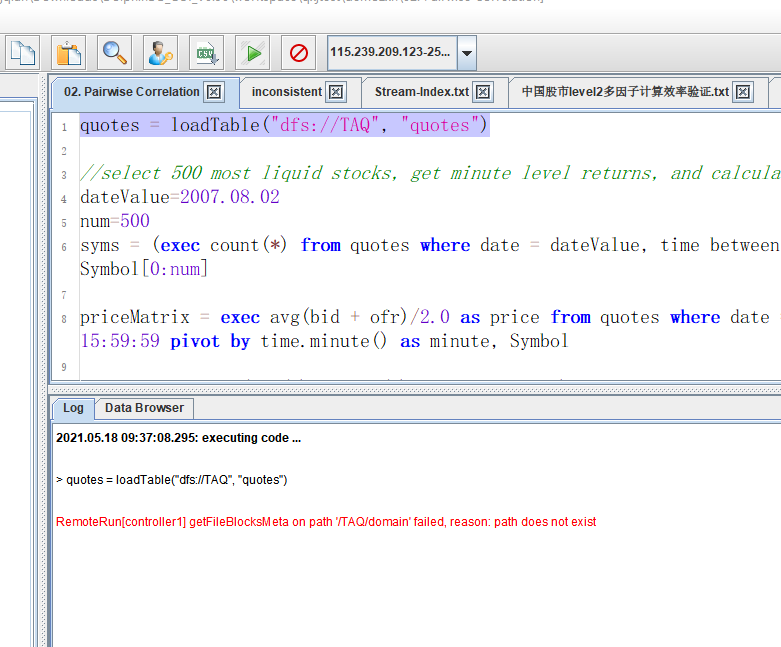
Task: Close the 02. Pairwise Correlation tab
Action: (x=213, y=92)
